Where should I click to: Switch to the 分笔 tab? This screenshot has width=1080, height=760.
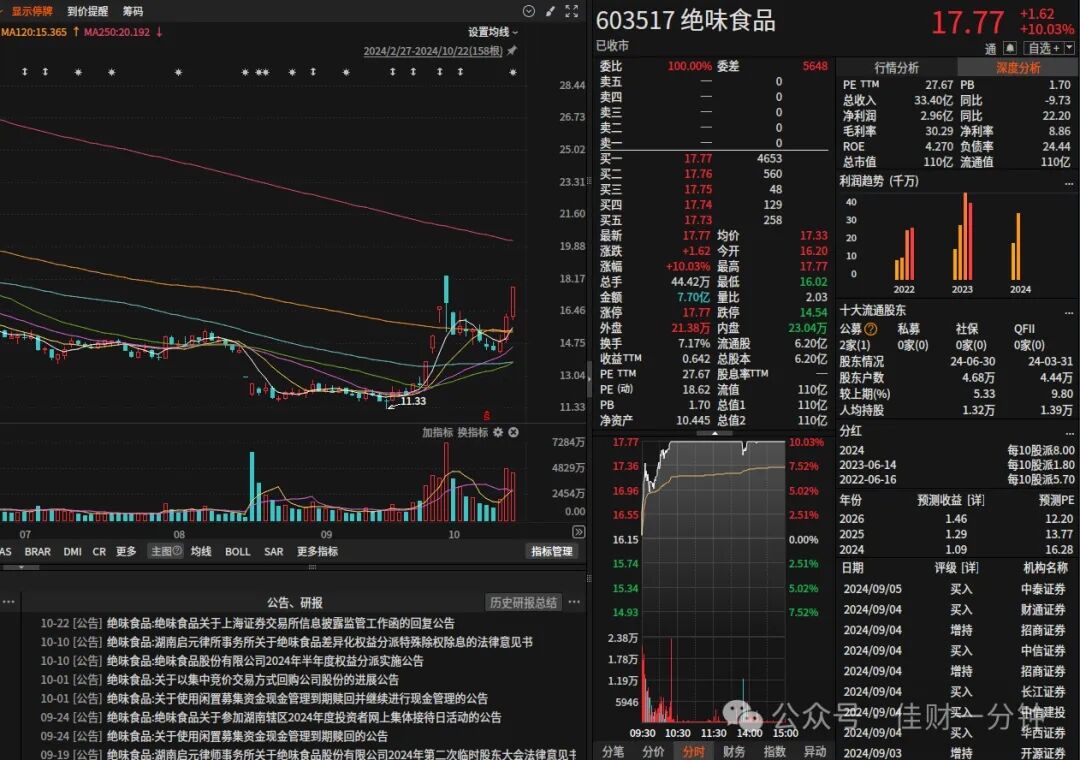click(613, 751)
